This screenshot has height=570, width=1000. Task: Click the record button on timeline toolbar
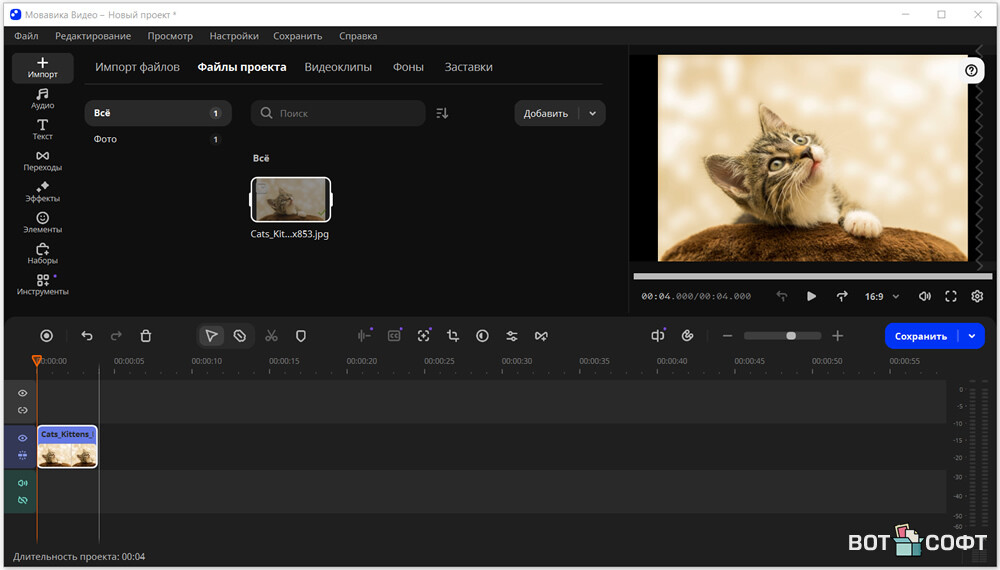(x=46, y=336)
